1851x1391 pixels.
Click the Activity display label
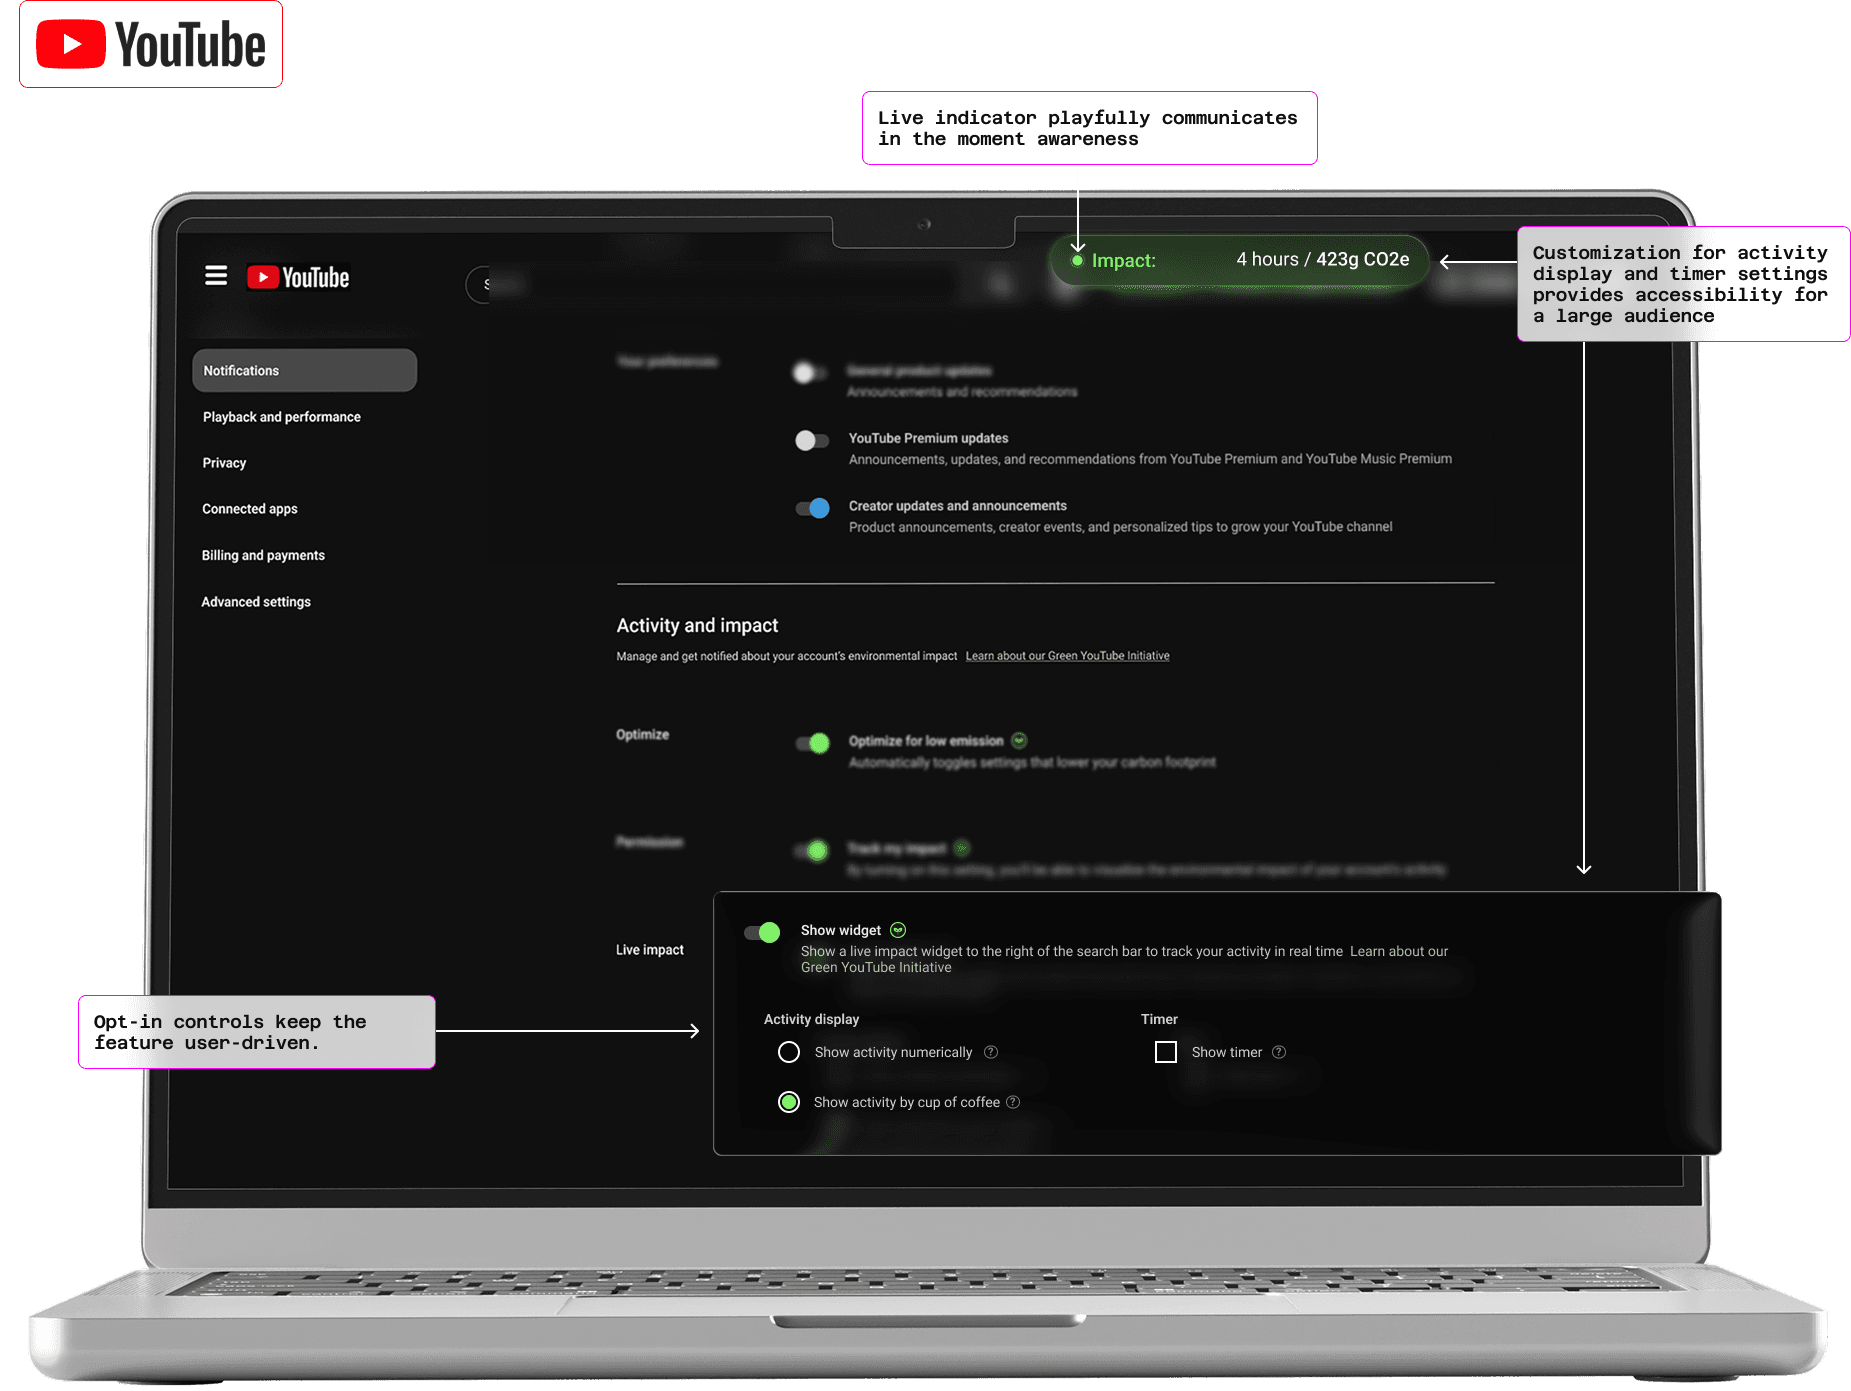(811, 1019)
